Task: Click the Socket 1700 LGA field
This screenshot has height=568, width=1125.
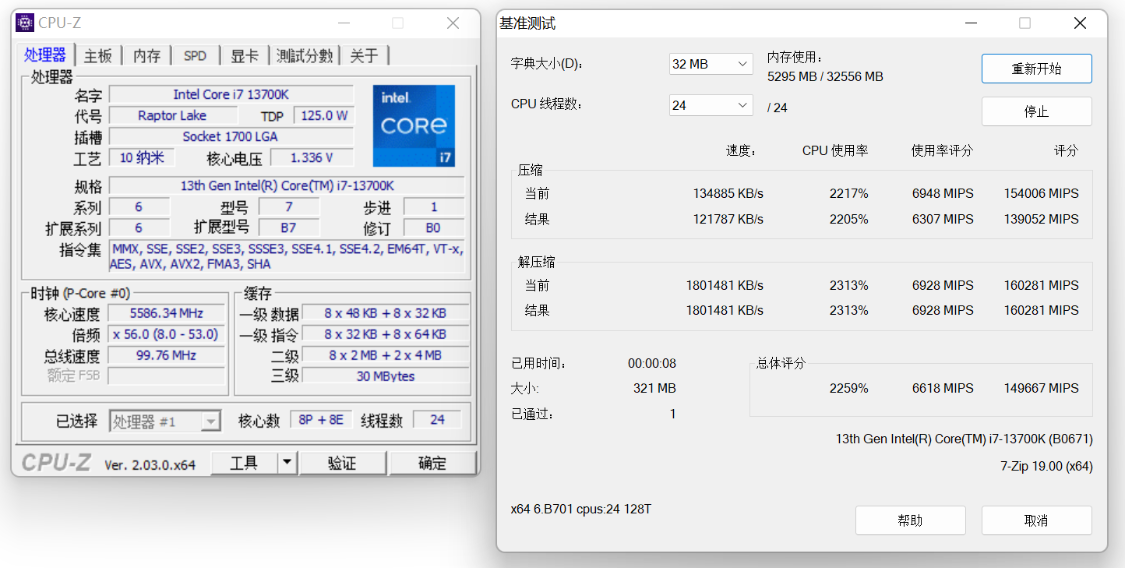Action: coord(231,136)
